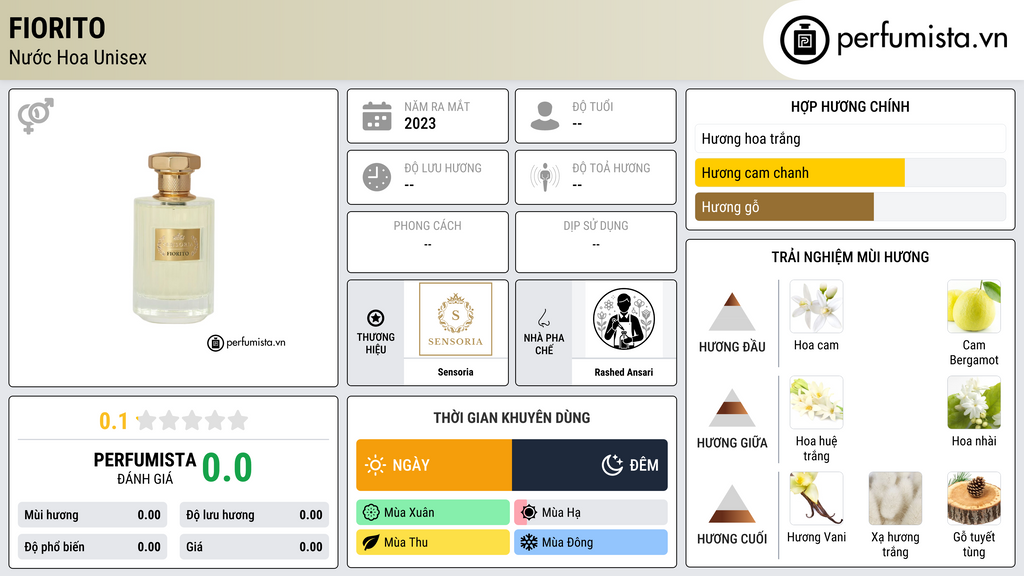This screenshot has height=576, width=1024.
Task: Click the snowflake icon beside Mùa Đông
Action: [529, 542]
